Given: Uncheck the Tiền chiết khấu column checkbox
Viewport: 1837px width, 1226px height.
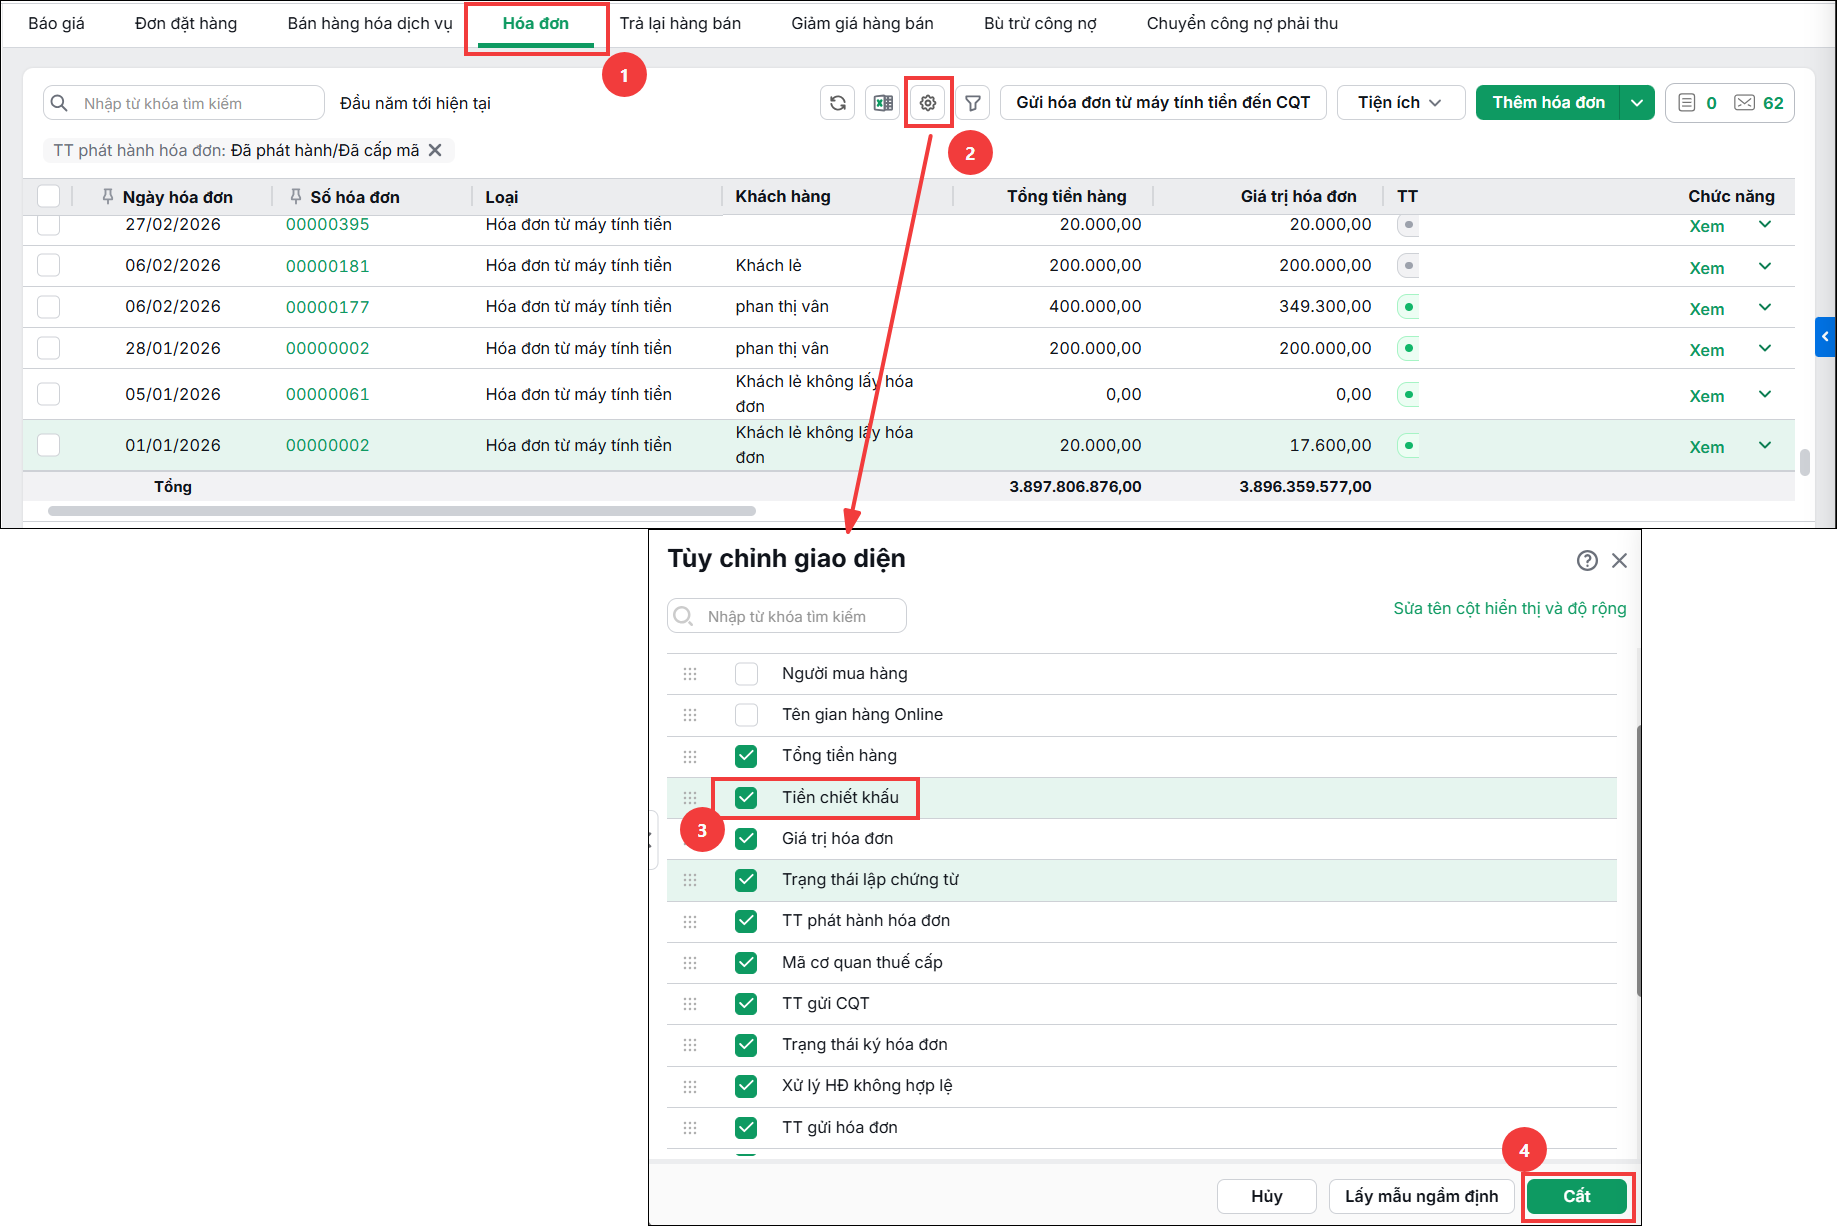Looking at the screenshot, I should pyautogui.click(x=746, y=797).
